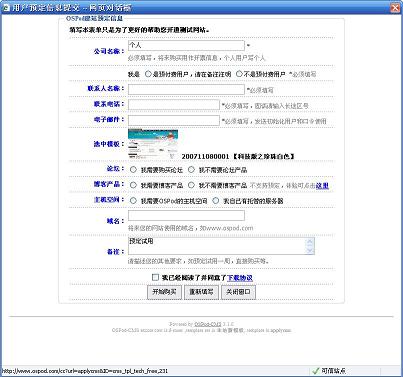Tick the agreement checkbox 我已经阅读了并同意了
403x377 pixels.
point(155,277)
